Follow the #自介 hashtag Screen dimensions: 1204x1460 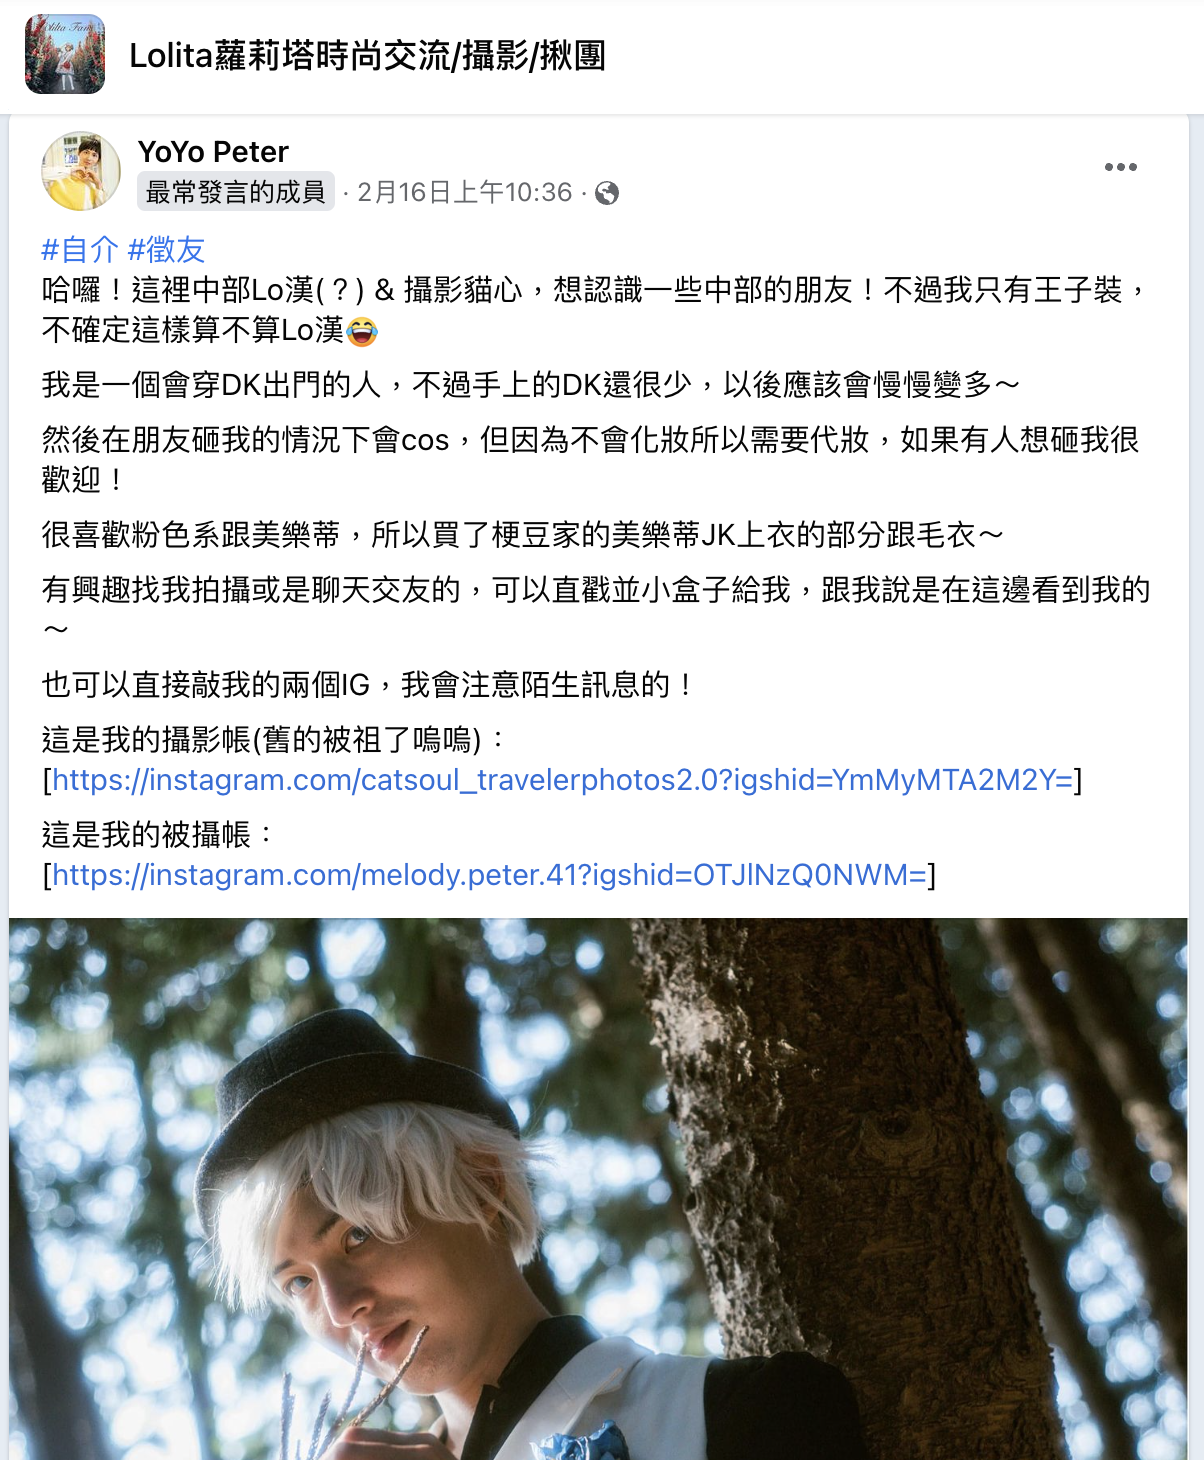[x=80, y=249]
